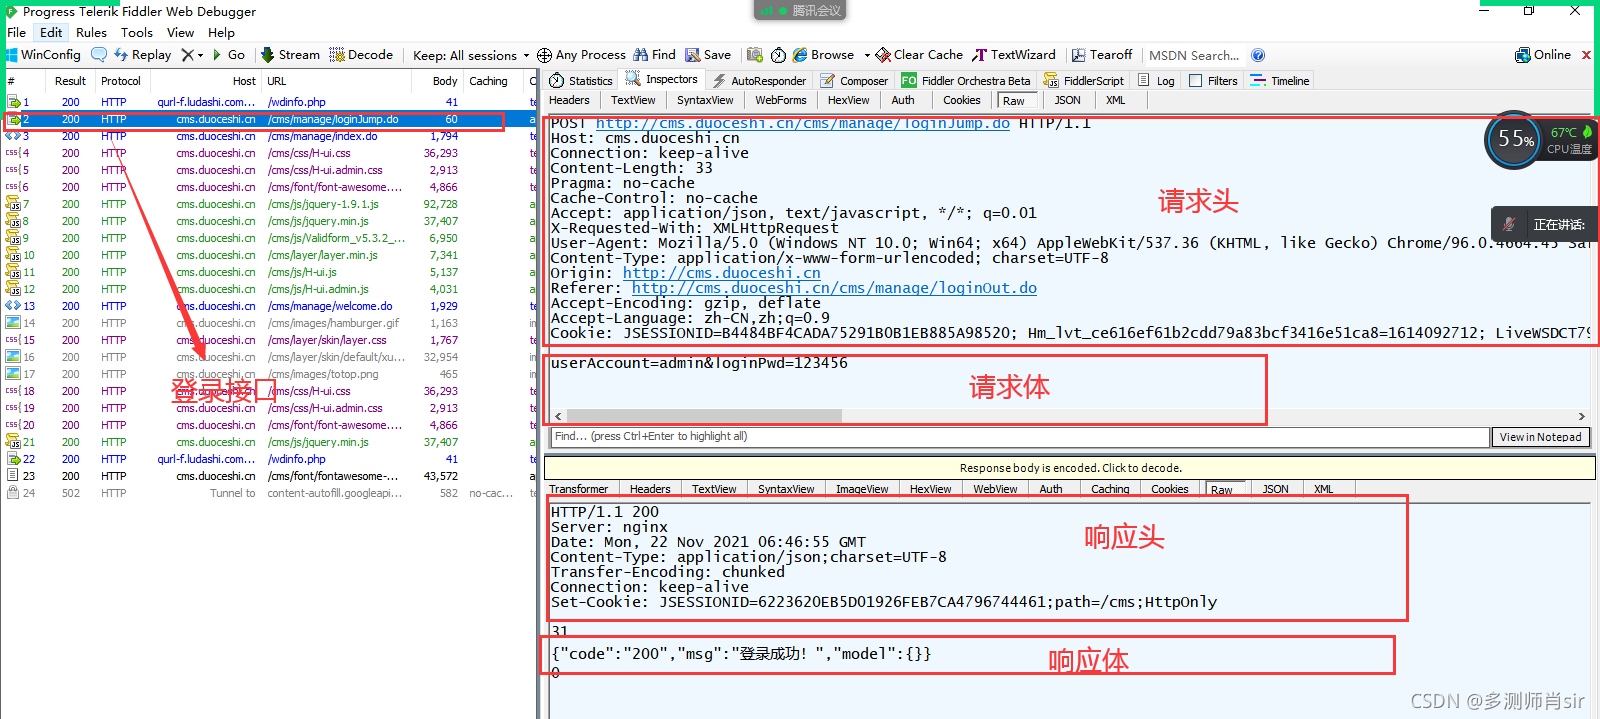
Task: Open the Filters tab with checkbox
Action: coord(1213,81)
